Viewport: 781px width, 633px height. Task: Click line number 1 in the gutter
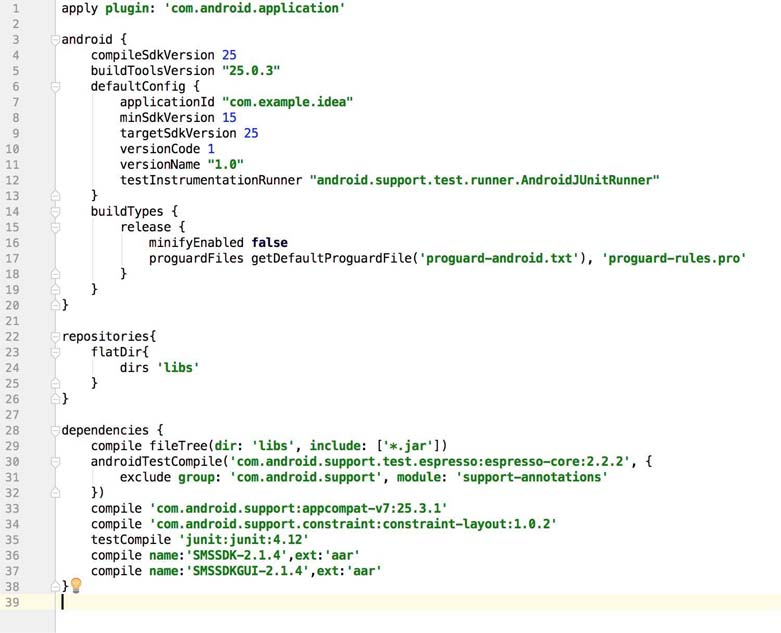[15, 8]
